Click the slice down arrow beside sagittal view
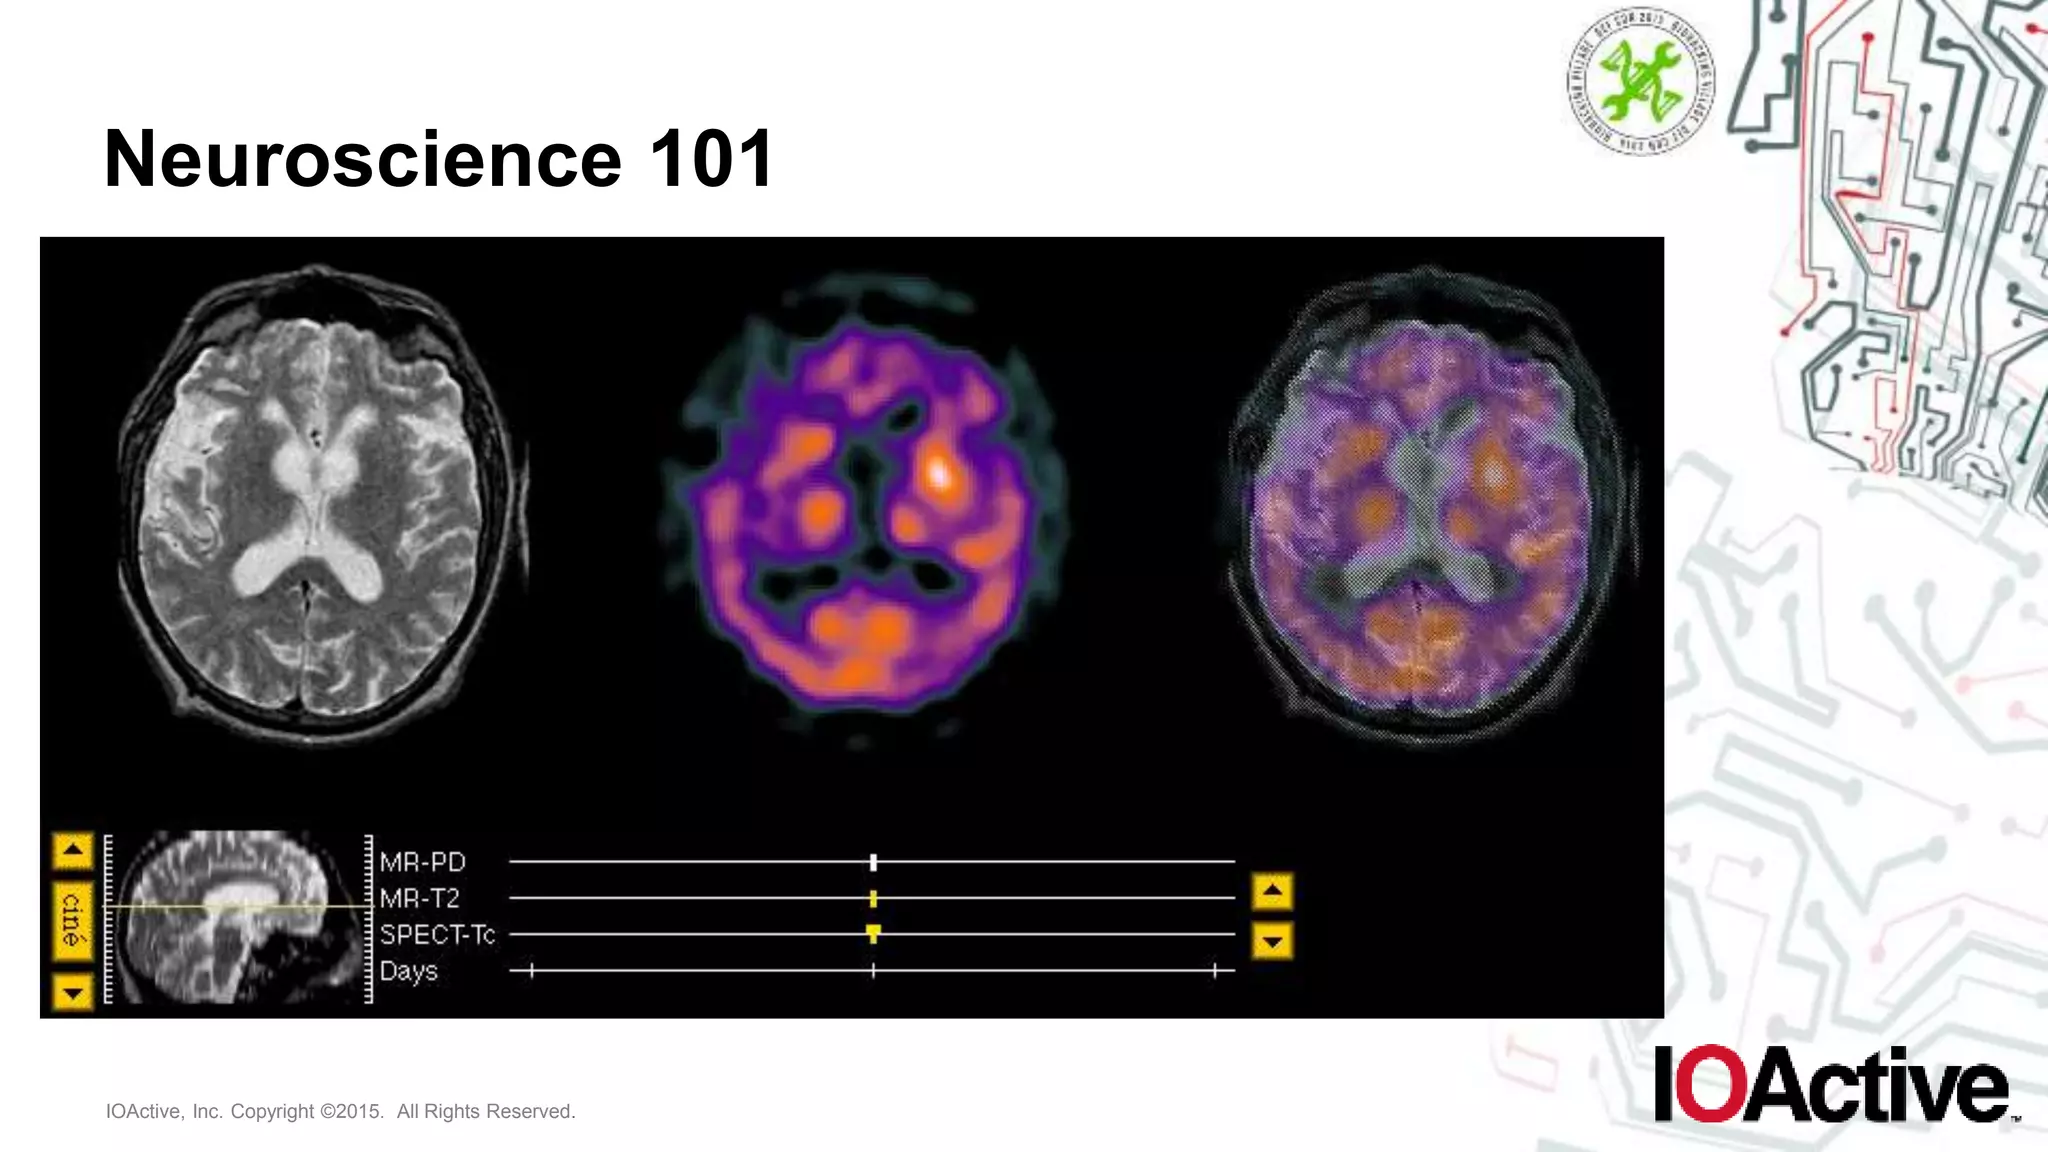Viewport: 2048px width, 1152px height. pos(73,992)
